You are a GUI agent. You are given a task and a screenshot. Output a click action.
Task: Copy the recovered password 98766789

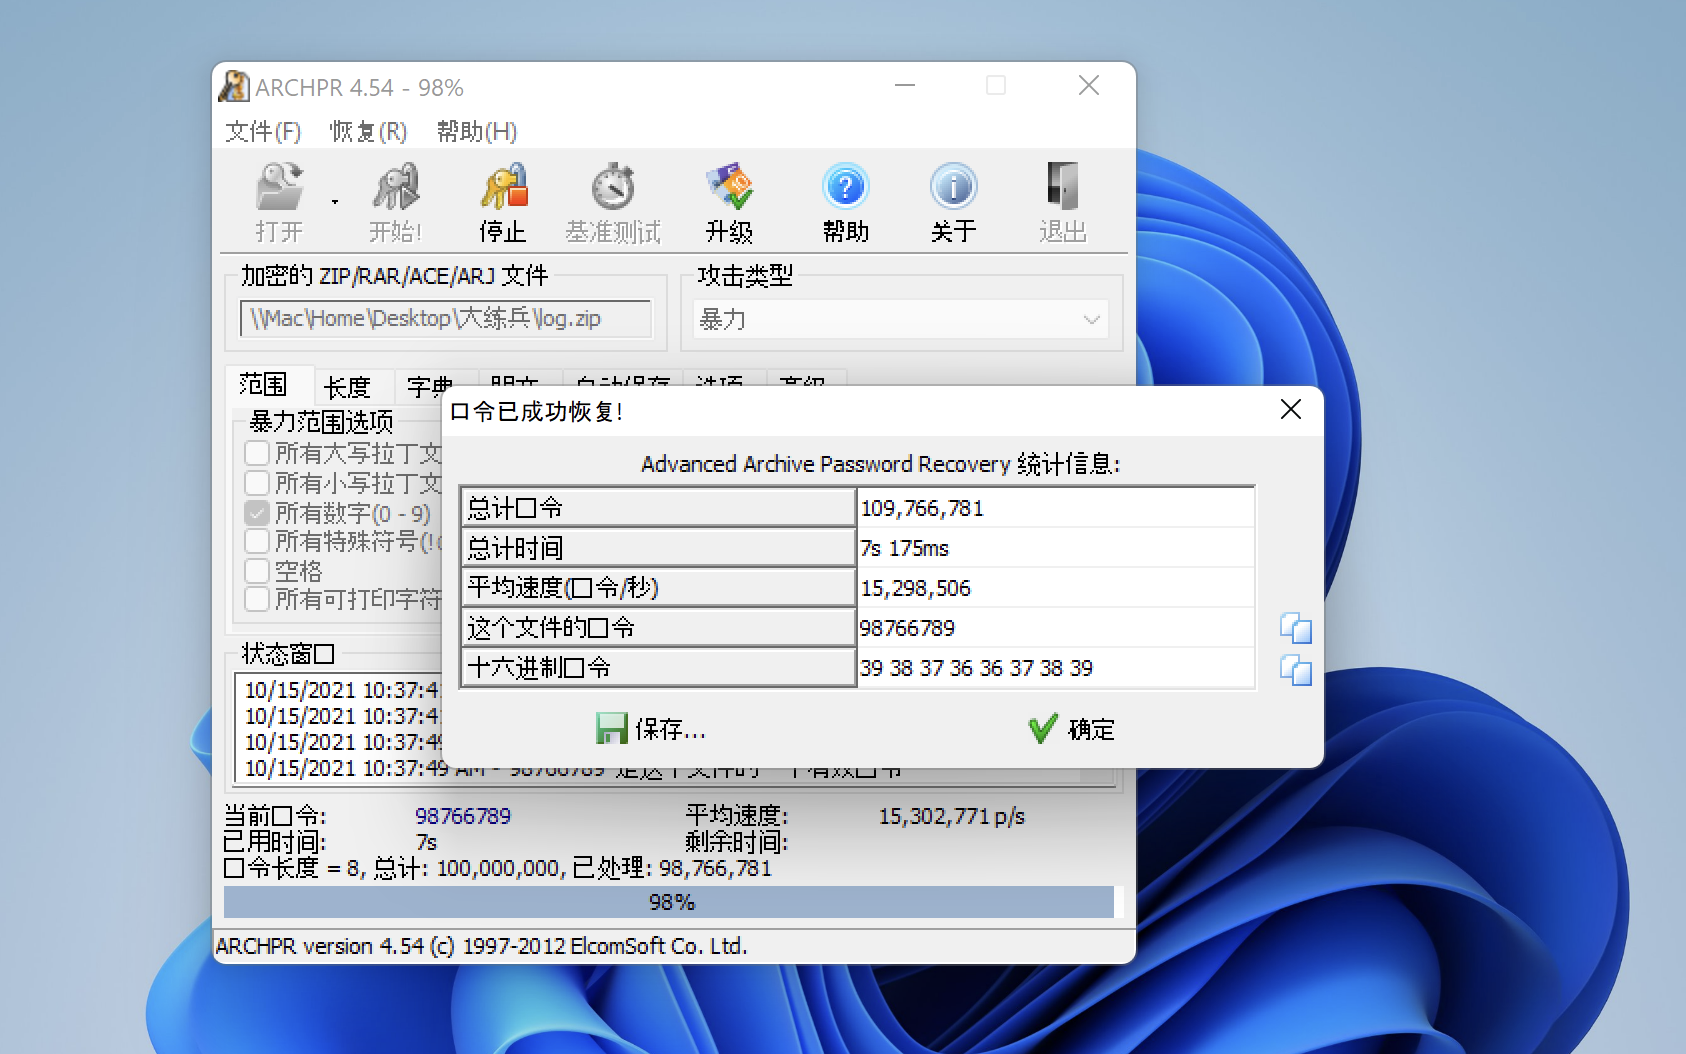[1295, 628]
